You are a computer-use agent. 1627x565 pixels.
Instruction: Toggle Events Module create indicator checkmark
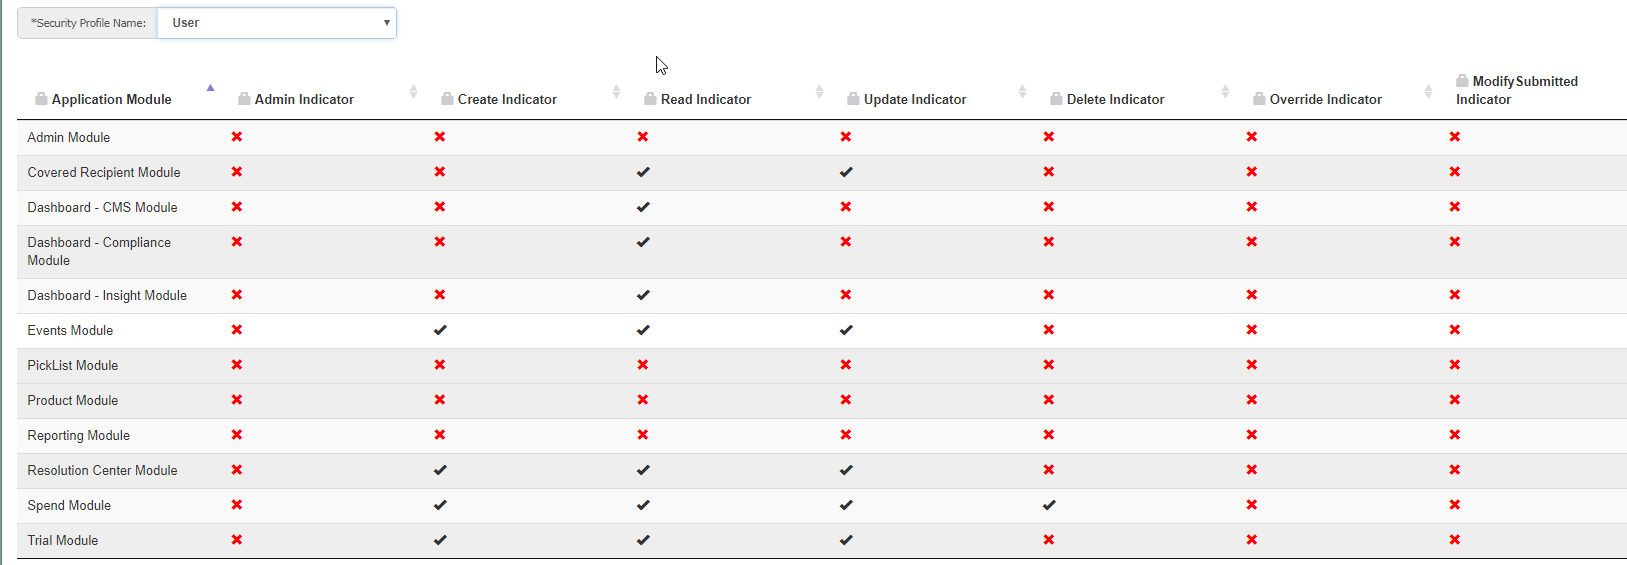click(x=440, y=330)
